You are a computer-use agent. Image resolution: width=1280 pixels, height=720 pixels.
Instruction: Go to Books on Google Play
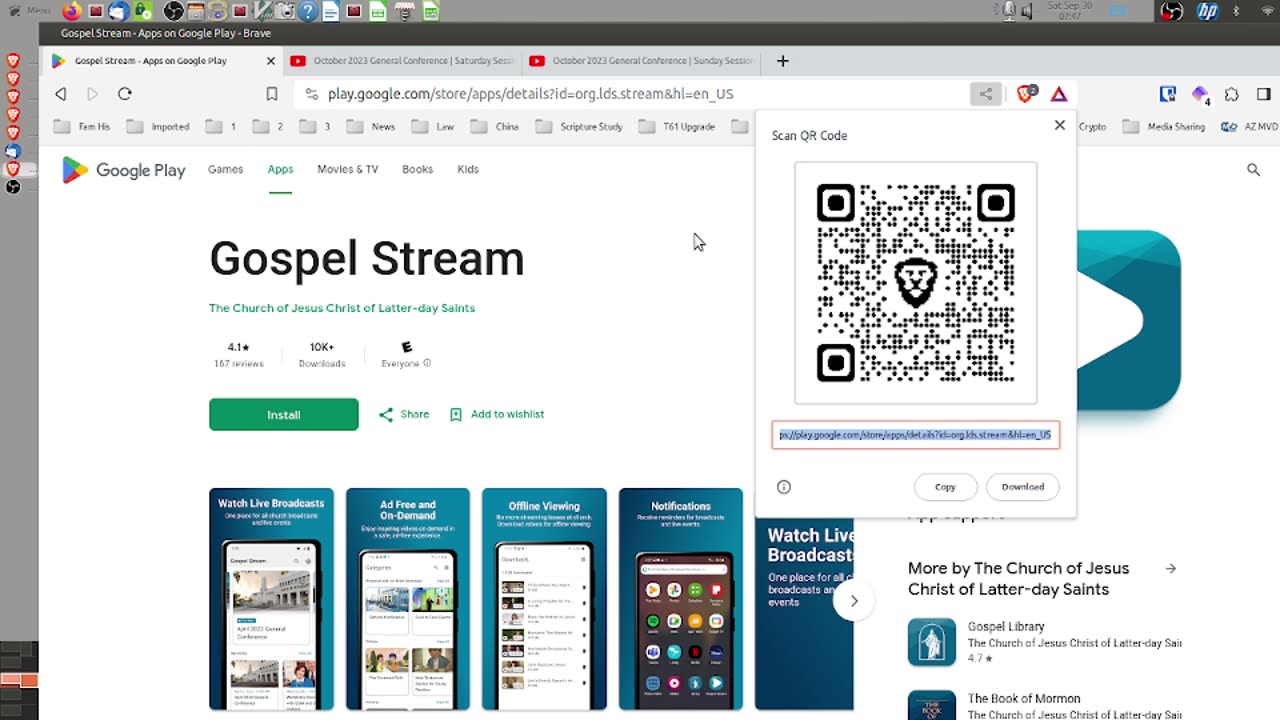[417, 169]
